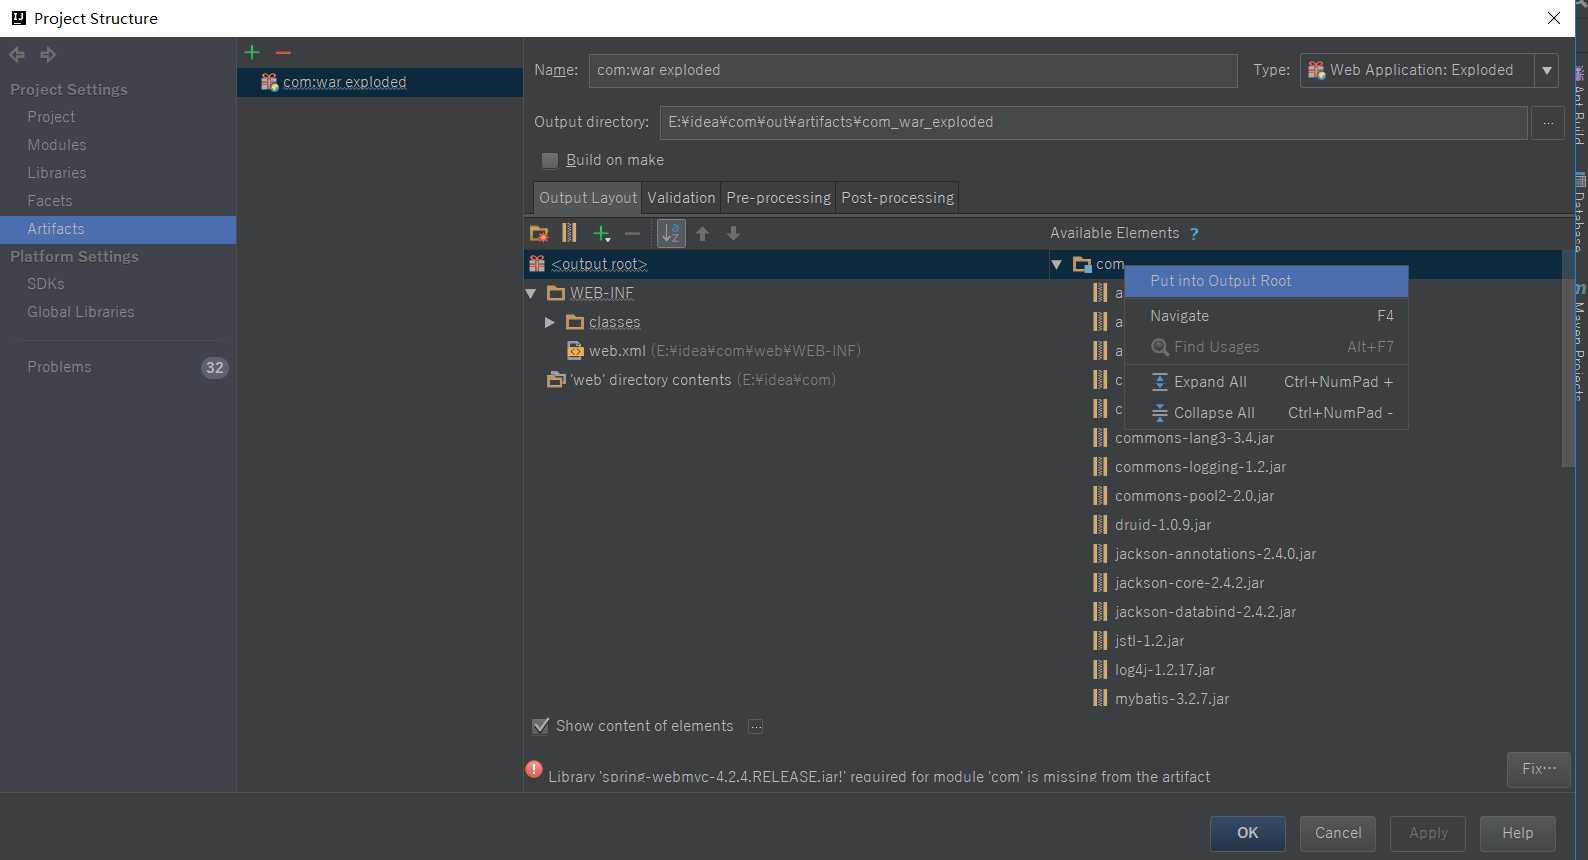The height and width of the screenshot is (860, 1588).
Task: Click the Fix button for missing library
Action: [1539, 769]
